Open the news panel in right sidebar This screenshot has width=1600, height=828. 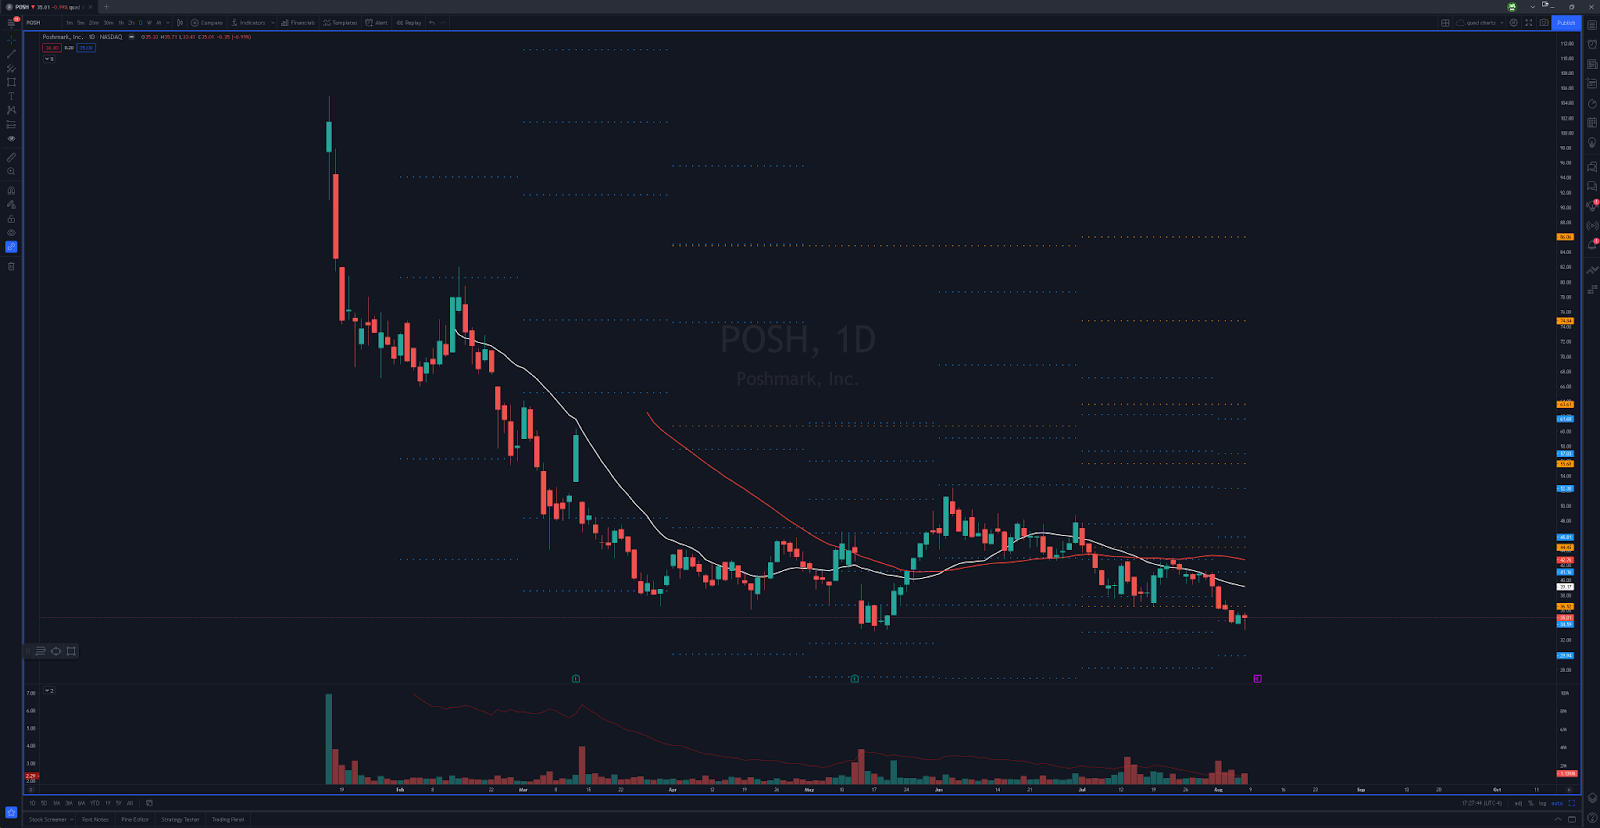1592,64
